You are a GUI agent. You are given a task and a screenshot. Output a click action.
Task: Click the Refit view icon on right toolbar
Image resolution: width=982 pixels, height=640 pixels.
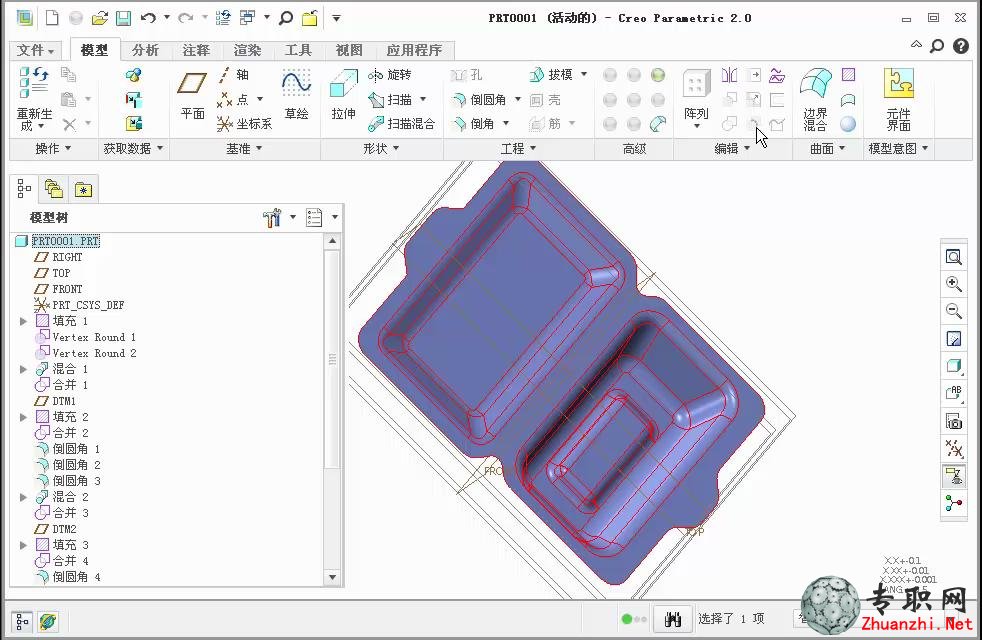pos(954,257)
